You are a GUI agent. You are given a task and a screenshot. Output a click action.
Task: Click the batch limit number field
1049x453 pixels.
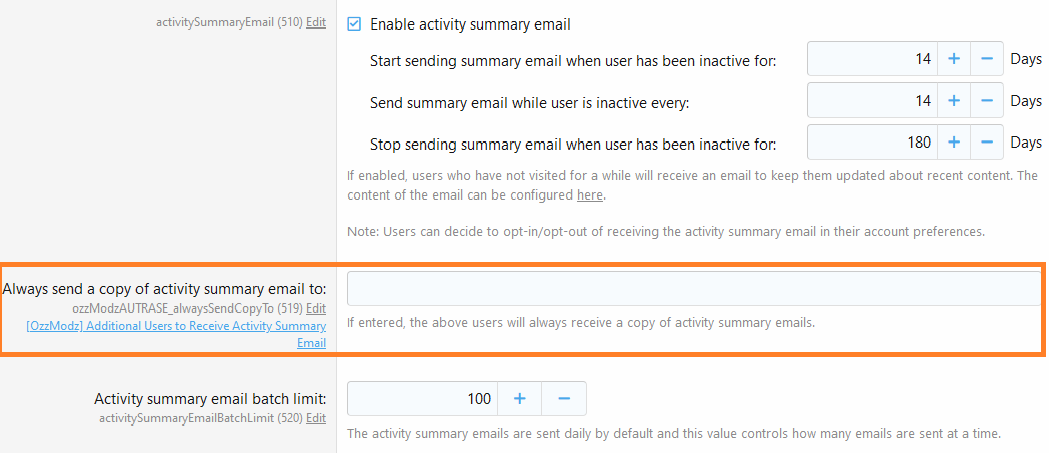click(422, 399)
